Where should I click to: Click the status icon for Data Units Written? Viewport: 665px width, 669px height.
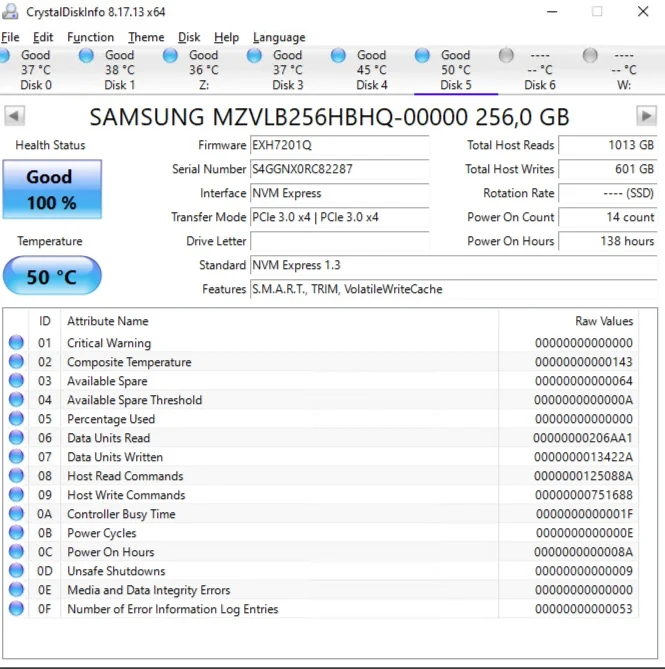pos(16,457)
